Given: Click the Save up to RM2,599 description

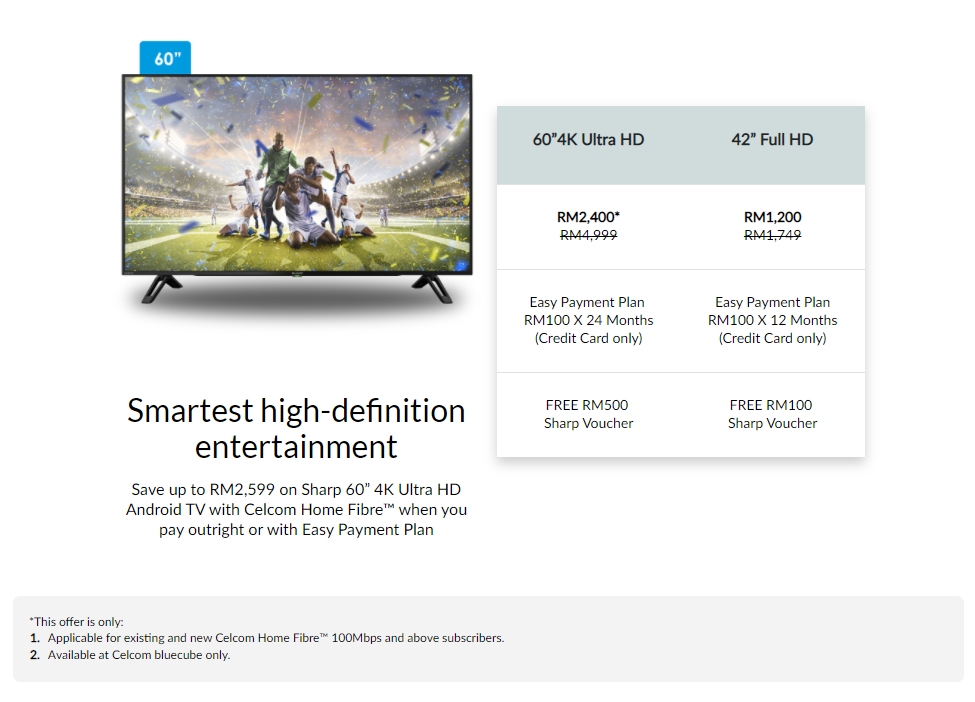Looking at the screenshot, I should tap(296, 510).
